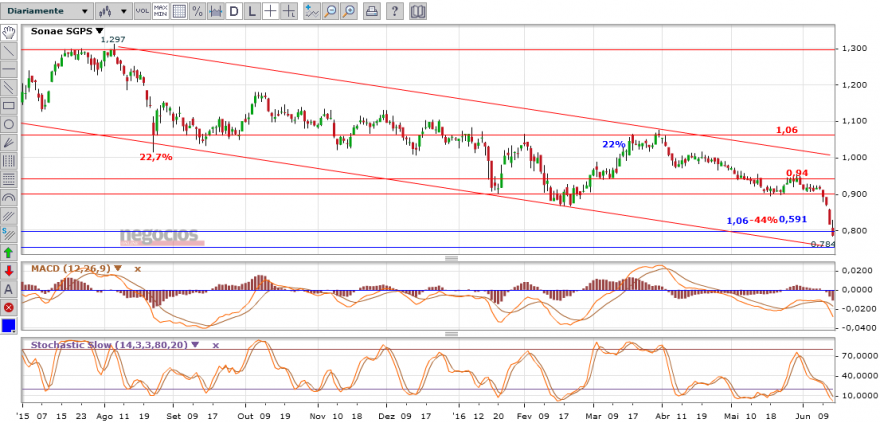Select the hand pan tool
The width and height of the screenshot is (880, 423).
8,32
